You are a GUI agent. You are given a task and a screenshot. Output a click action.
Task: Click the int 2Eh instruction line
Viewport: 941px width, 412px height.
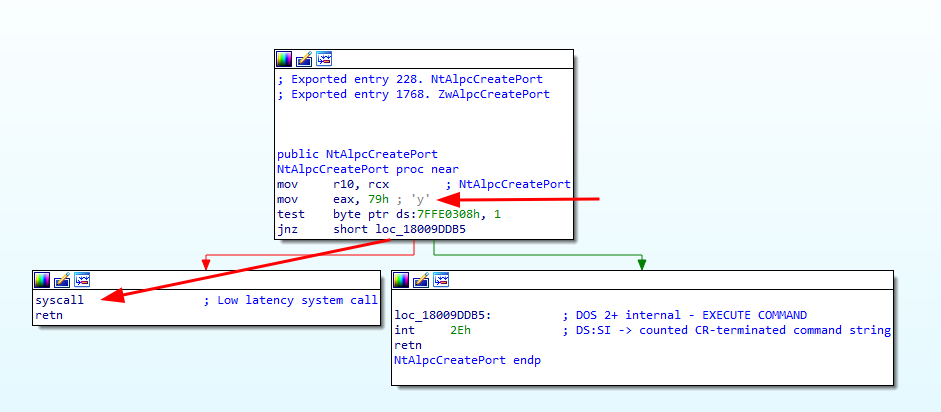[x=430, y=330]
